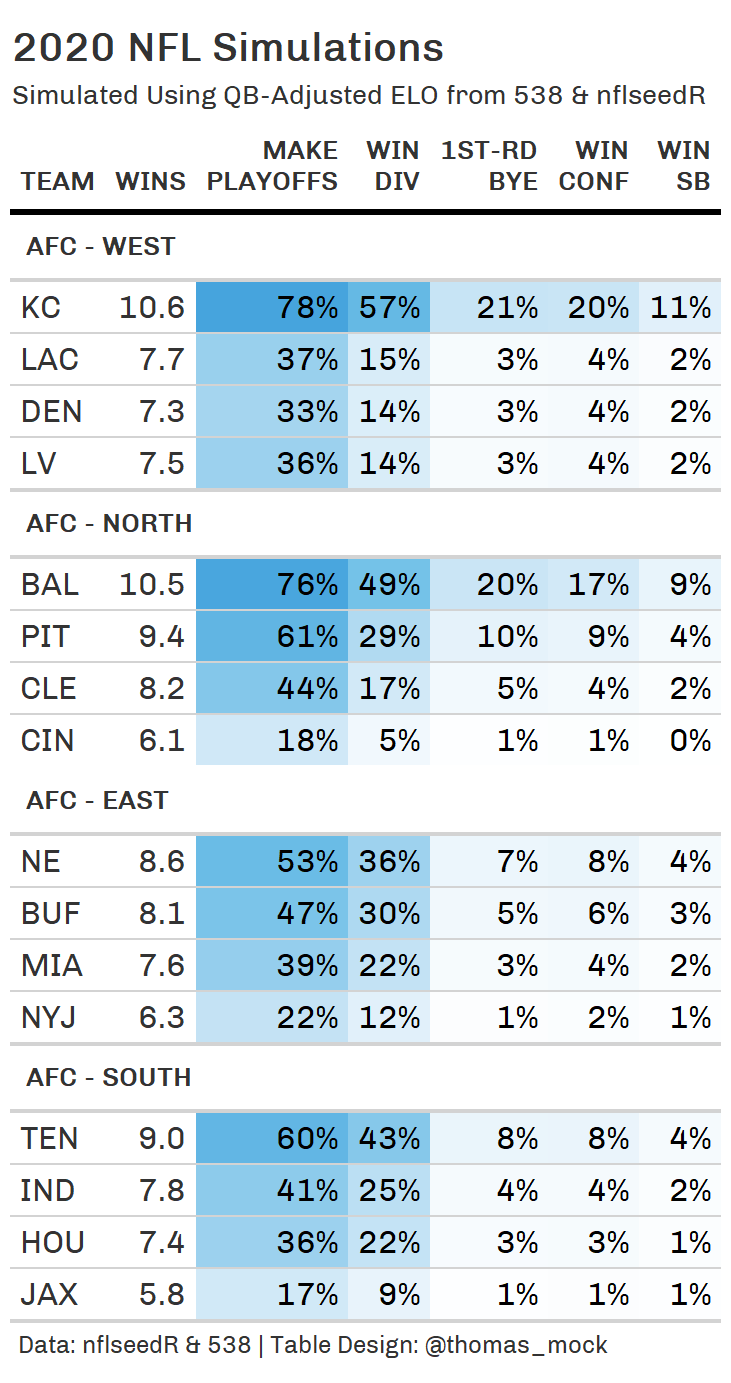
Task: Select the 1ST-RD BYE column header
Action: click(489, 166)
